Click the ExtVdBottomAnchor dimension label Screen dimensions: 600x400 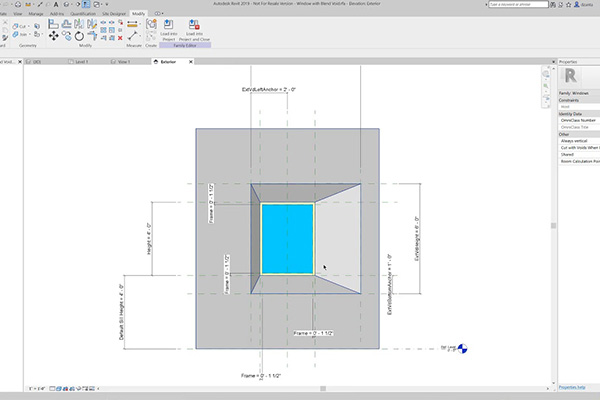tap(390, 284)
